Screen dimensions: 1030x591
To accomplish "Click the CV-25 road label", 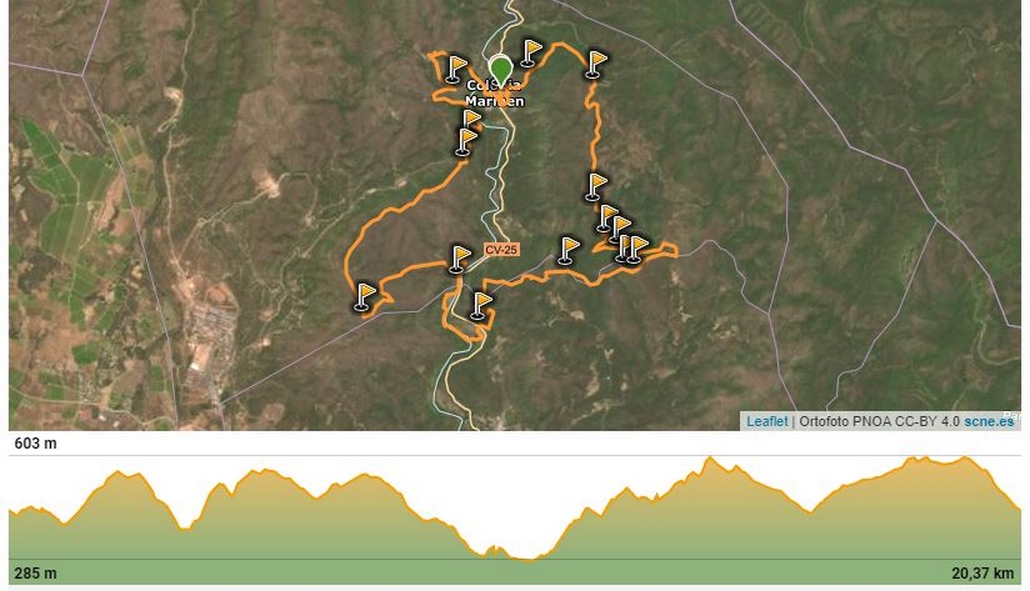I will pos(501,250).
